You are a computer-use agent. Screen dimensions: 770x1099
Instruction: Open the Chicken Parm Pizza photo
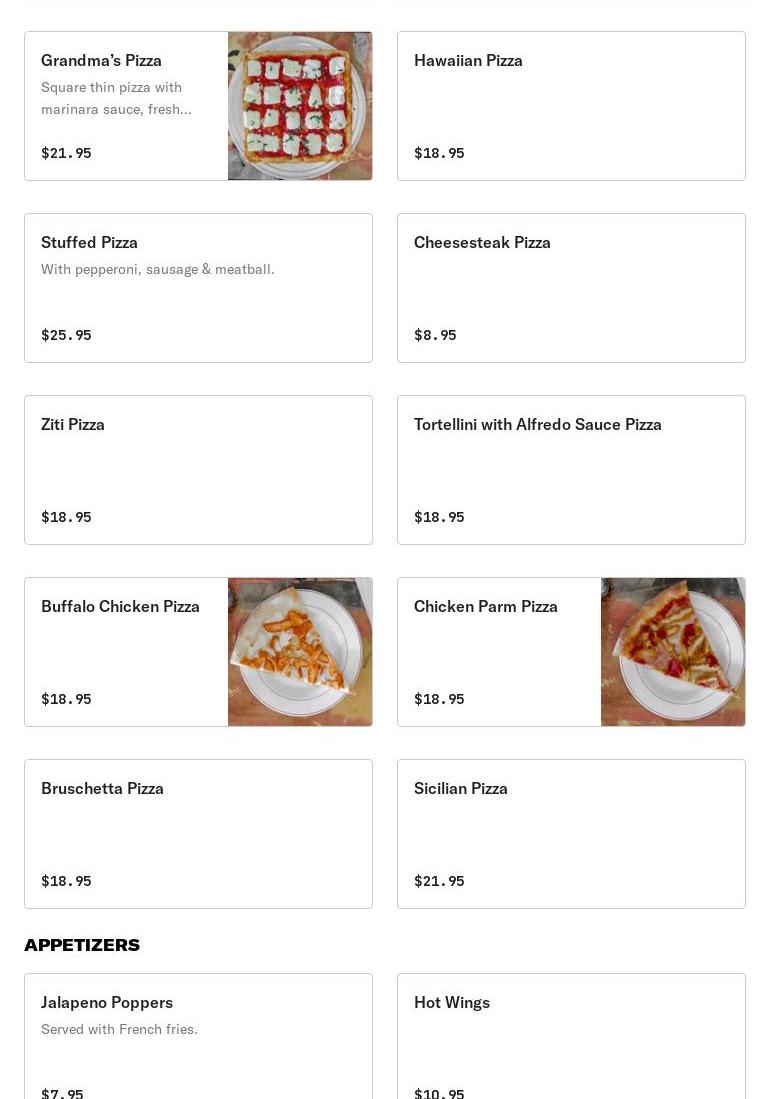(x=673, y=652)
